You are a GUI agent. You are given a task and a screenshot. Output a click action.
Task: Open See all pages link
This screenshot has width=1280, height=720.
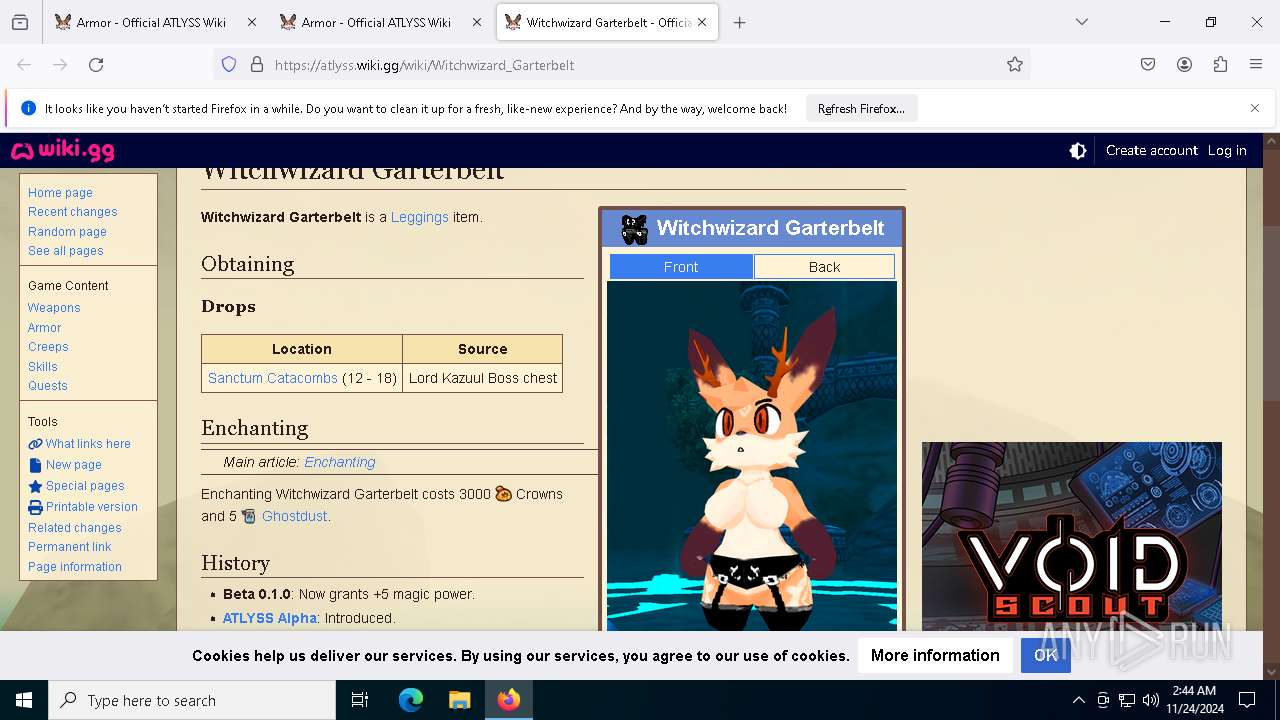pyautogui.click(x=65, y=251)
